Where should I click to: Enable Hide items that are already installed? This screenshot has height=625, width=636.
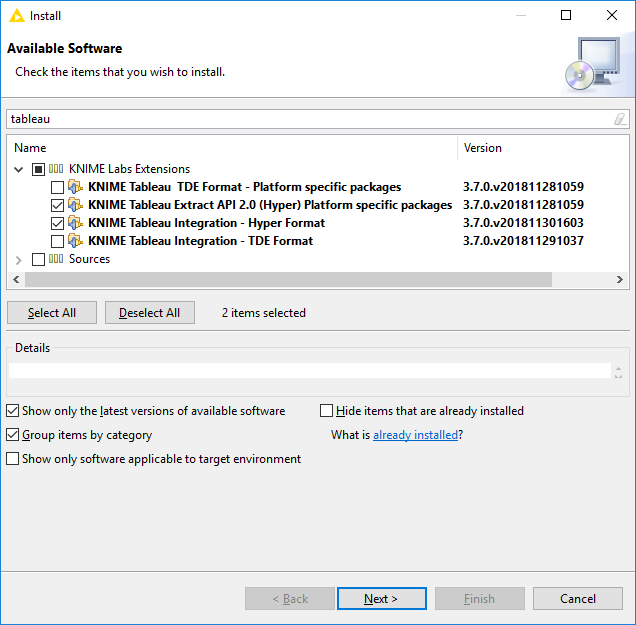(x=327, y=411)
